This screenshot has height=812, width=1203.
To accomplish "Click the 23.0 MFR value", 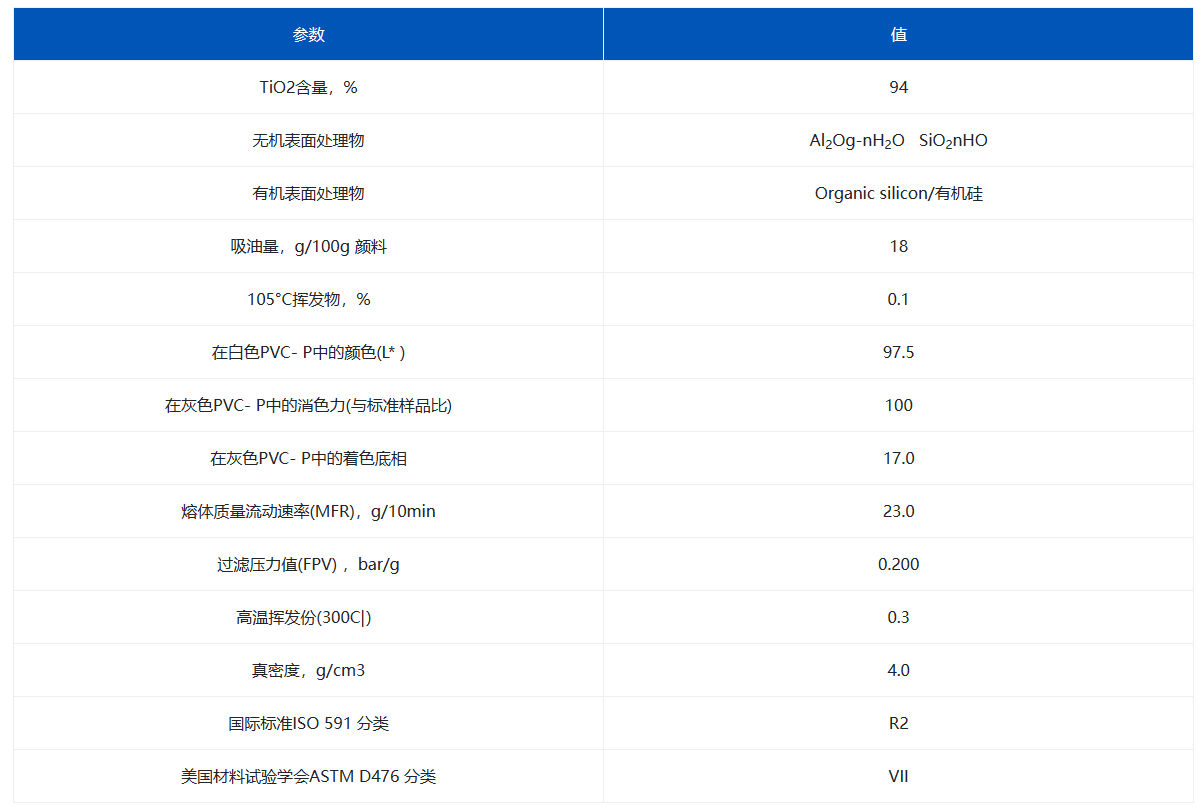I will [x=898, y=511].
